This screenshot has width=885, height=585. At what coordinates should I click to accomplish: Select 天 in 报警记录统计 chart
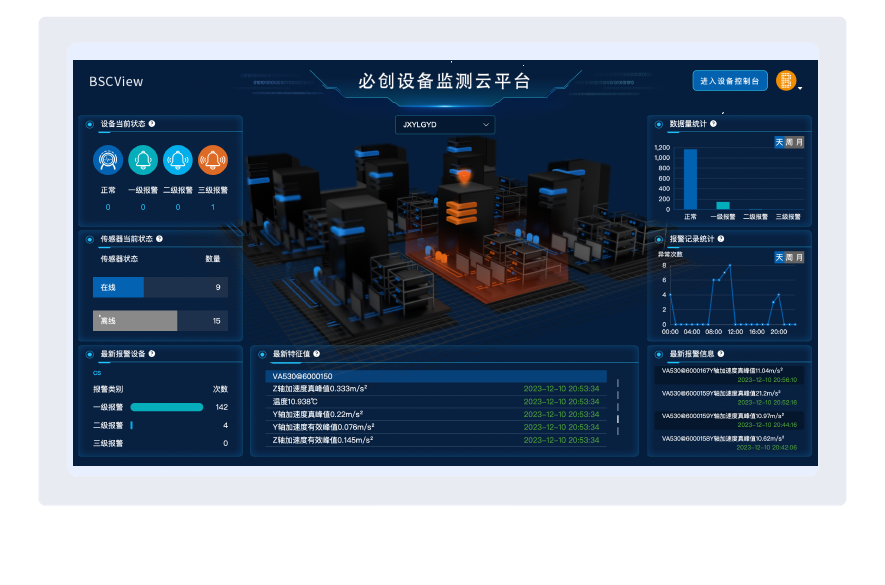click(x=779, y=258)
